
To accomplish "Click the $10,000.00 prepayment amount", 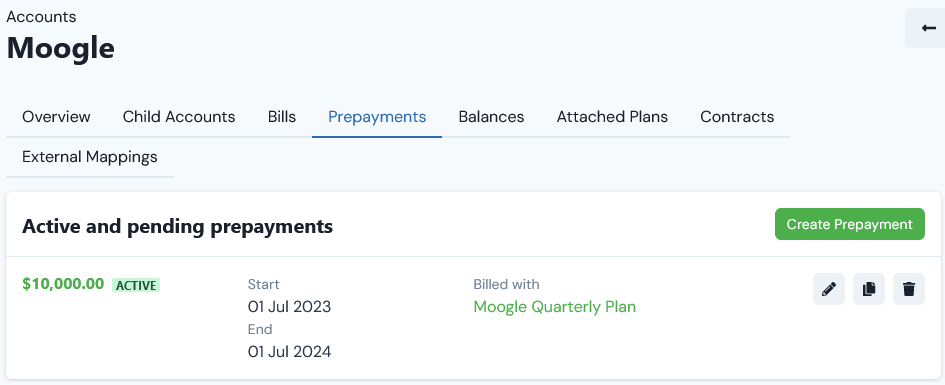I will [63, 284].
